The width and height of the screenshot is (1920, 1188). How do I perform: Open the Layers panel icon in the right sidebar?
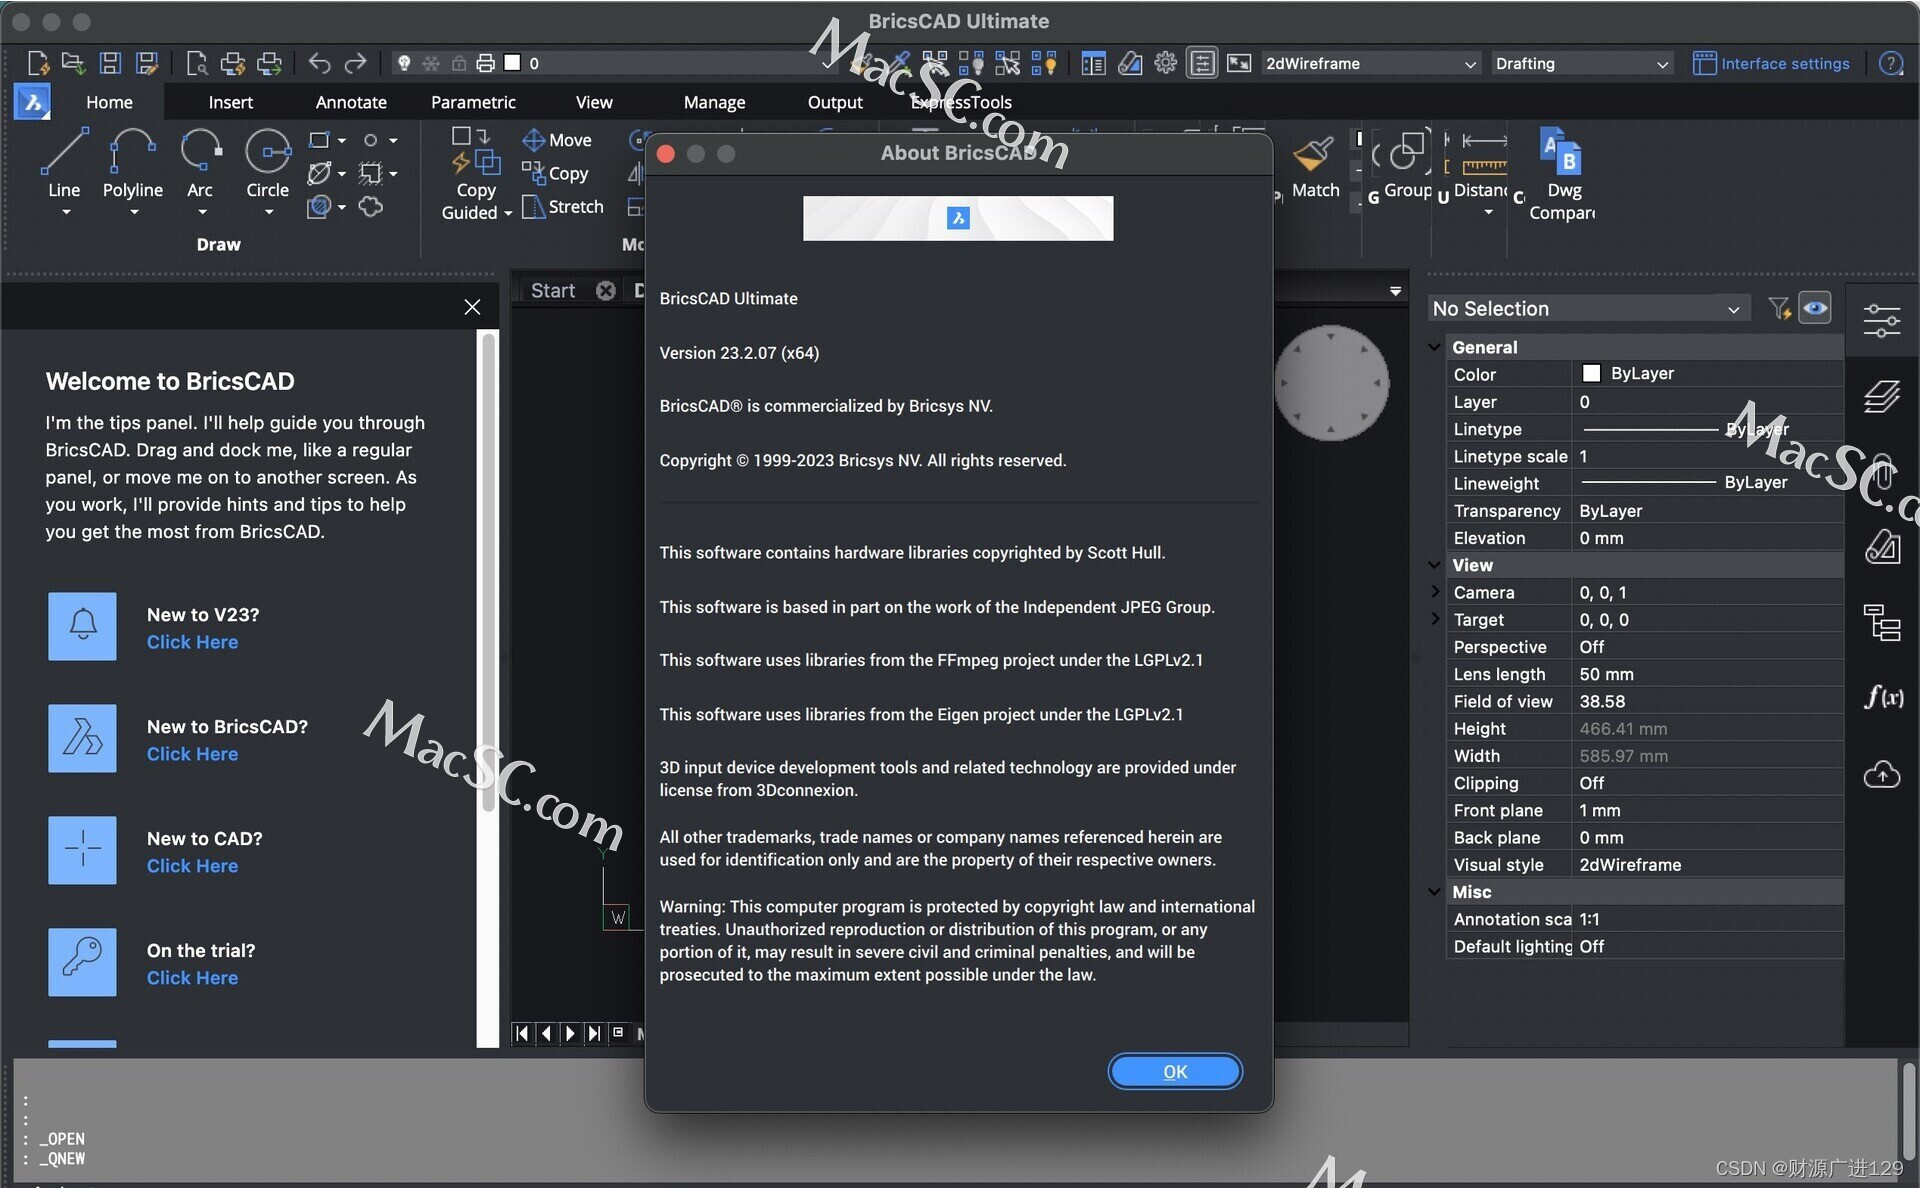tap(1882, 396)
